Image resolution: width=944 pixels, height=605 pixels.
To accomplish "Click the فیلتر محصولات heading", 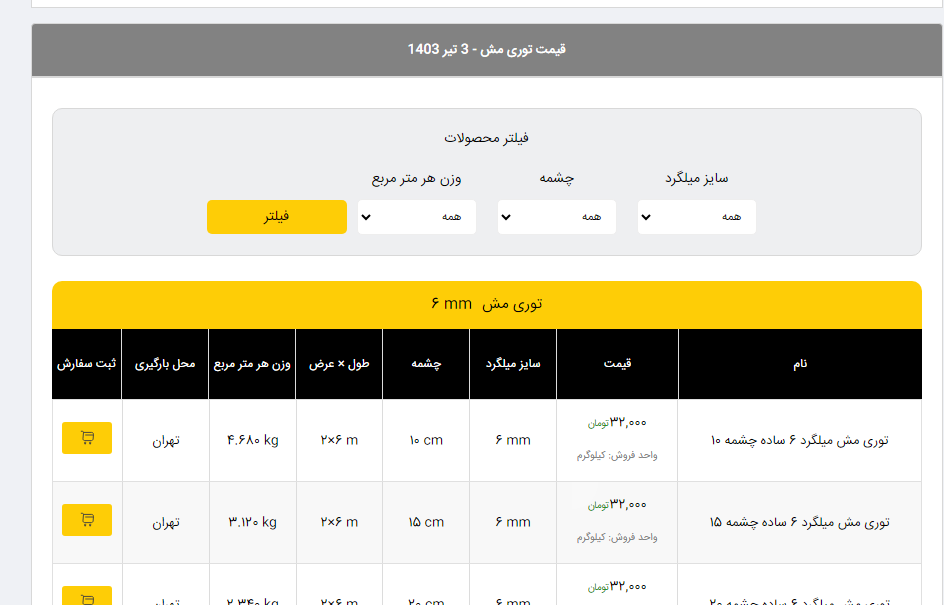I will click(487, 138).
